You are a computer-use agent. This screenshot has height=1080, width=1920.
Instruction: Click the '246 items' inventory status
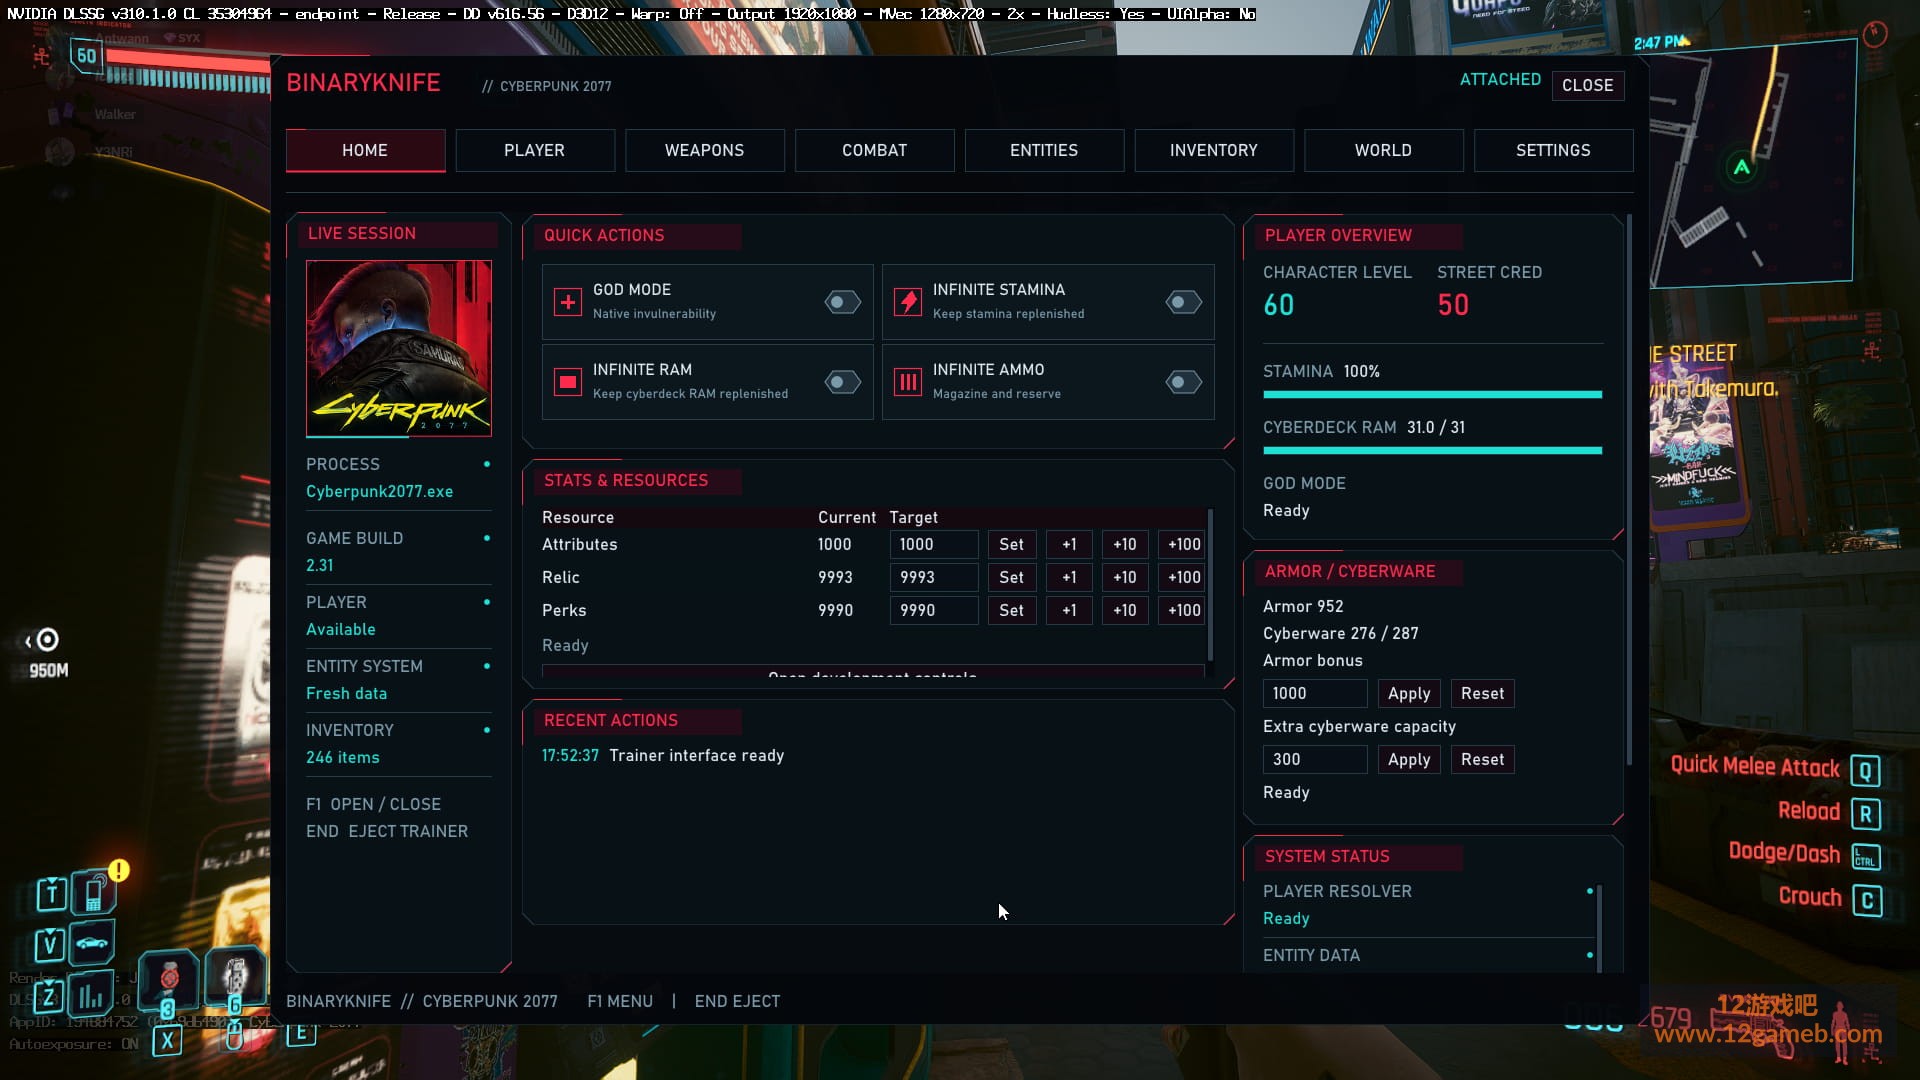[x=343, y=757]
